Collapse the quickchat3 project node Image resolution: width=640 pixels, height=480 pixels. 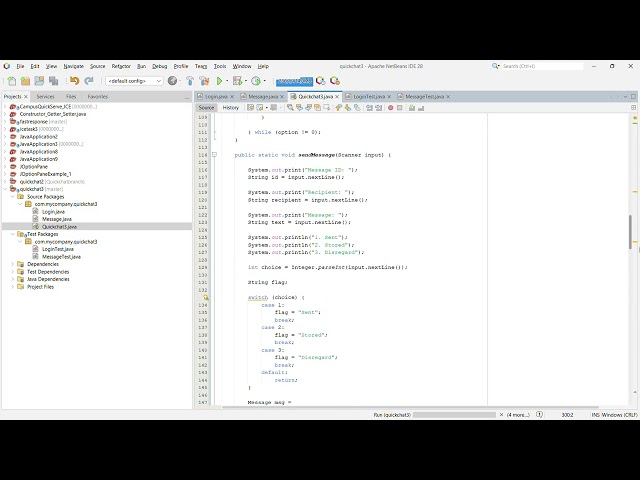pos(5,189)
